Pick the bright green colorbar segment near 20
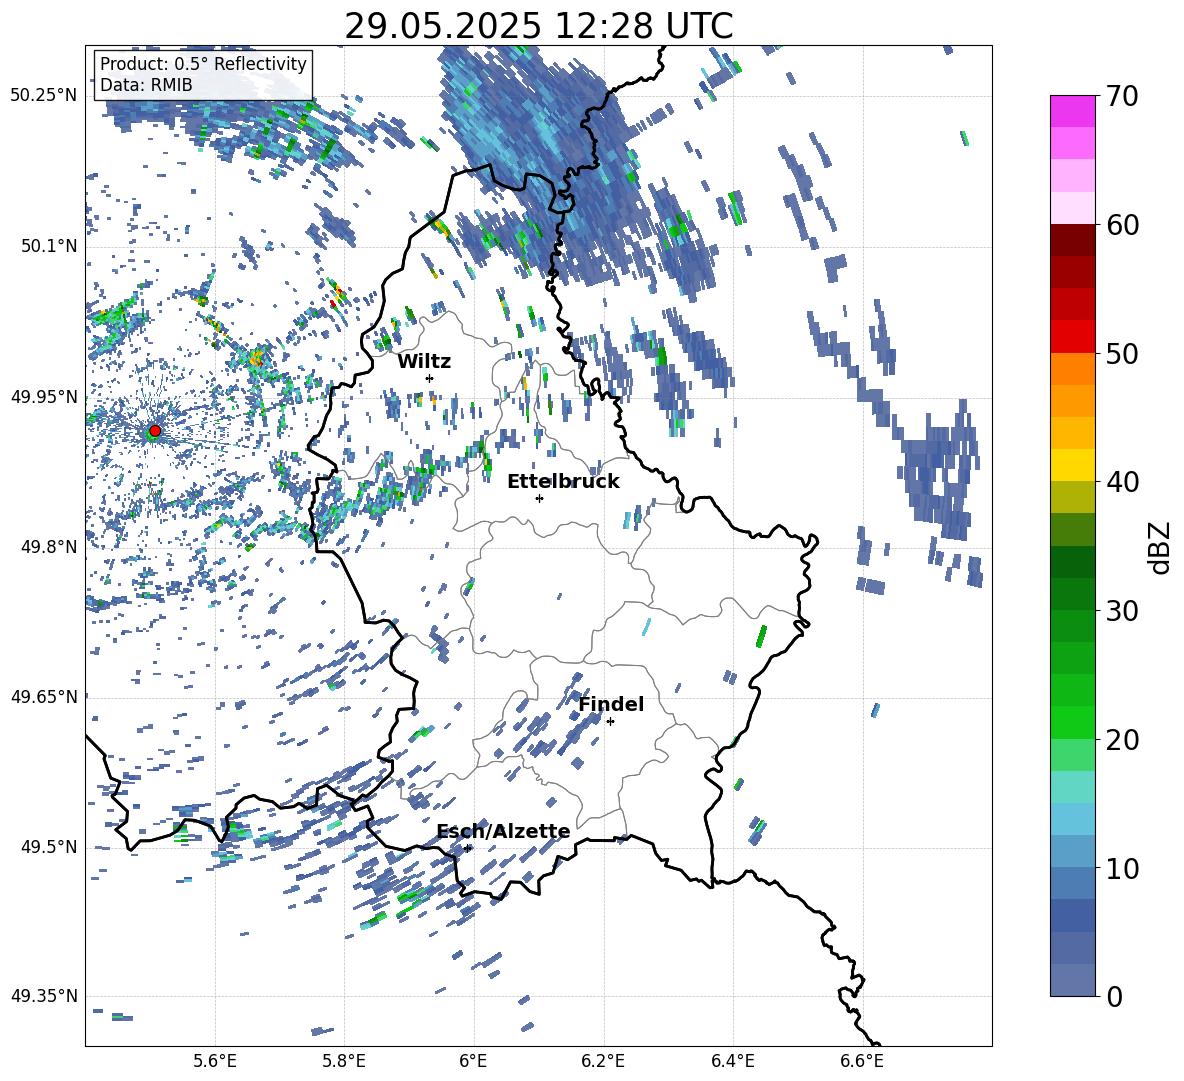1184x1081 pixels. (1072, 722)
